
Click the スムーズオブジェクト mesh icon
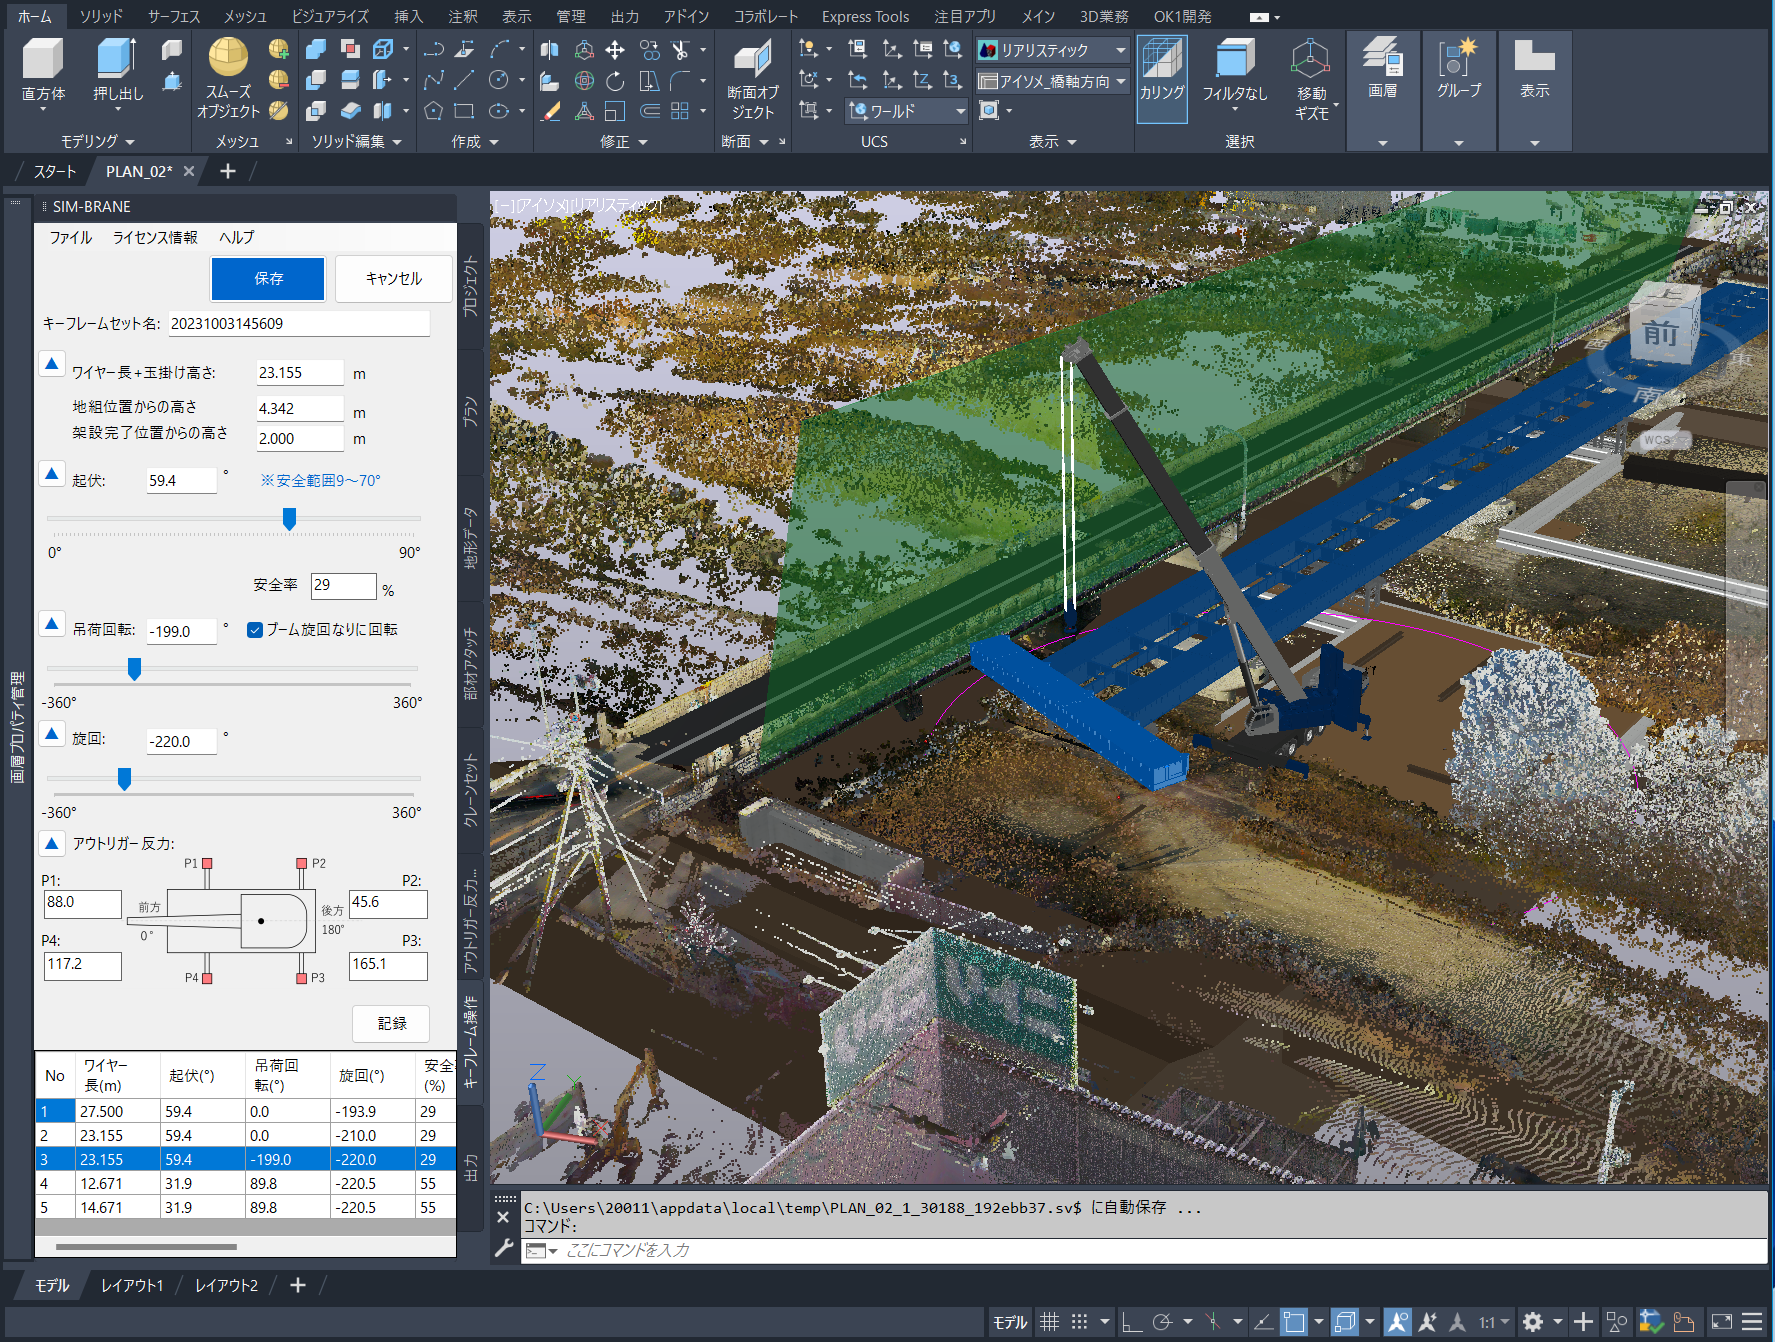228,58
